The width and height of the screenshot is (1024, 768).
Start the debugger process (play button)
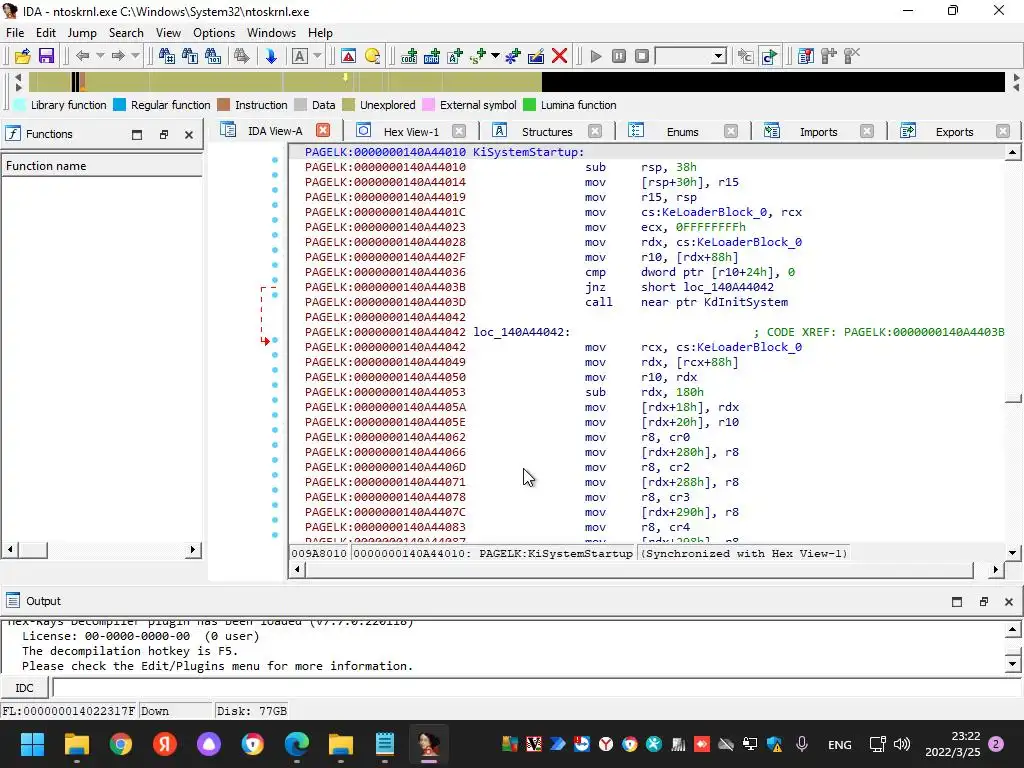(596, 56)
